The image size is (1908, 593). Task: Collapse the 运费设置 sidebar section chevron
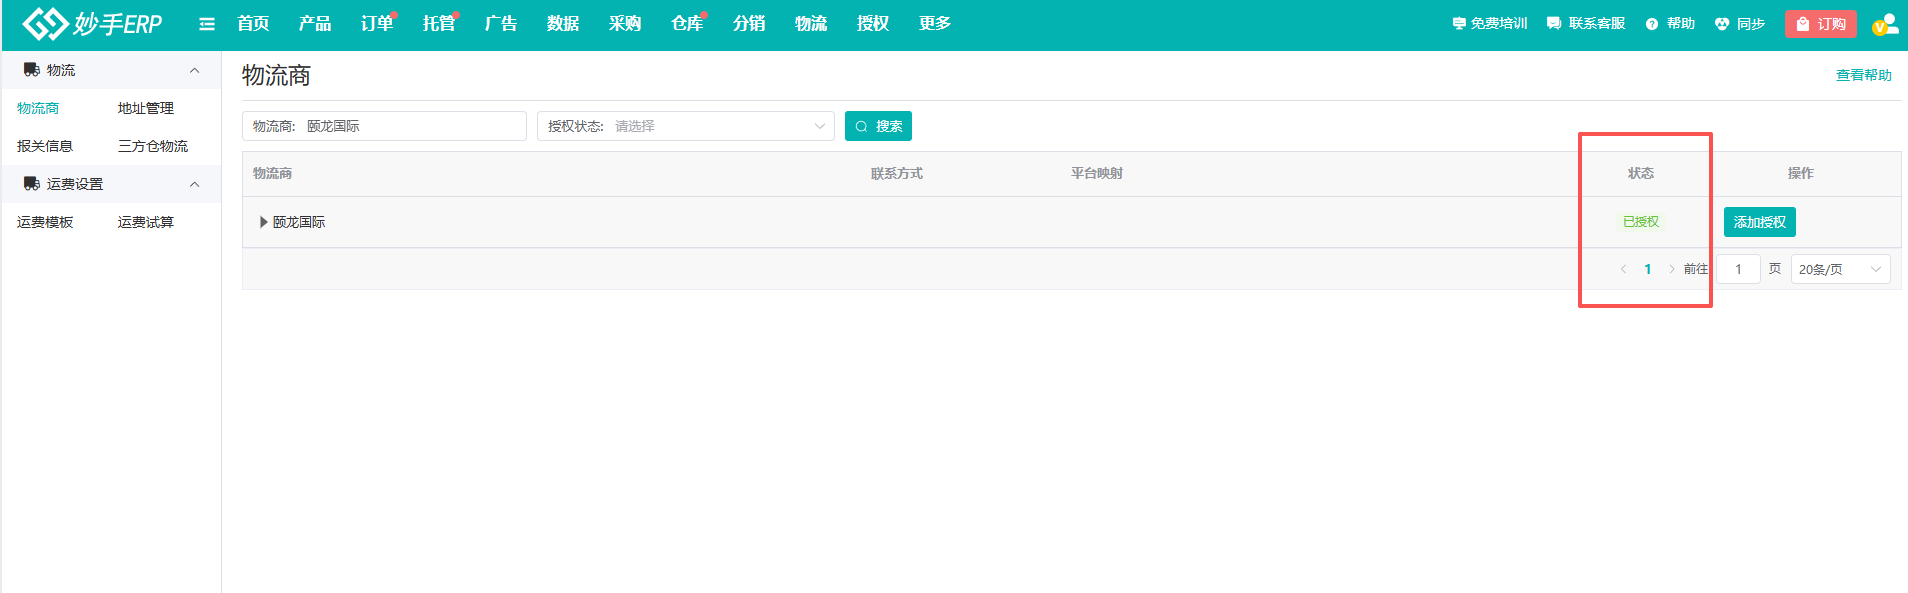194,184
